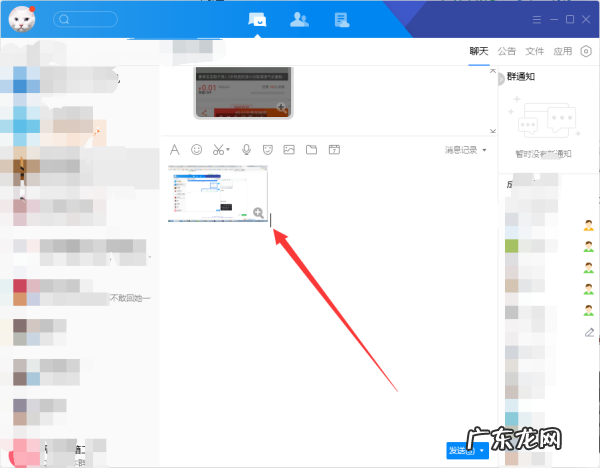Click the pasted screenshot thumbnail in input
This screenshot has width=600, height=468.
[218, 194]
